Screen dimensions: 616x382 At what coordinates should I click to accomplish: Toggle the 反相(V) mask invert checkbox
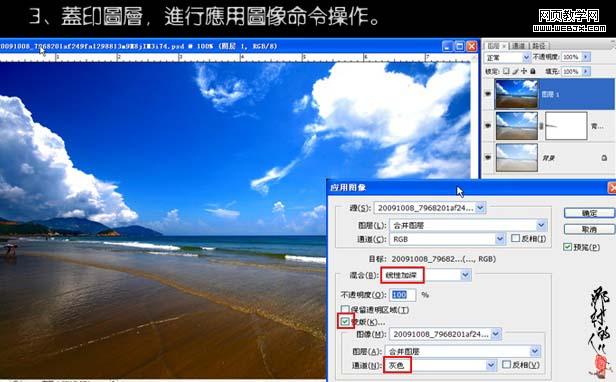click(506, 365)
